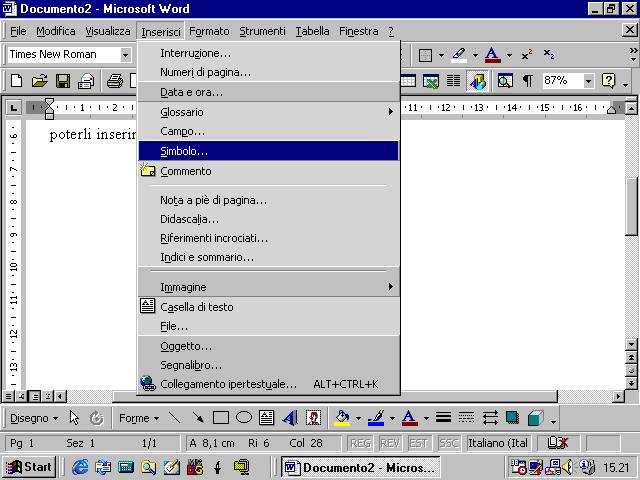Viewport: 640px width, 480px height.
Task: Insert Excel worksheet icon in toolbar
Action: point(431,80)
